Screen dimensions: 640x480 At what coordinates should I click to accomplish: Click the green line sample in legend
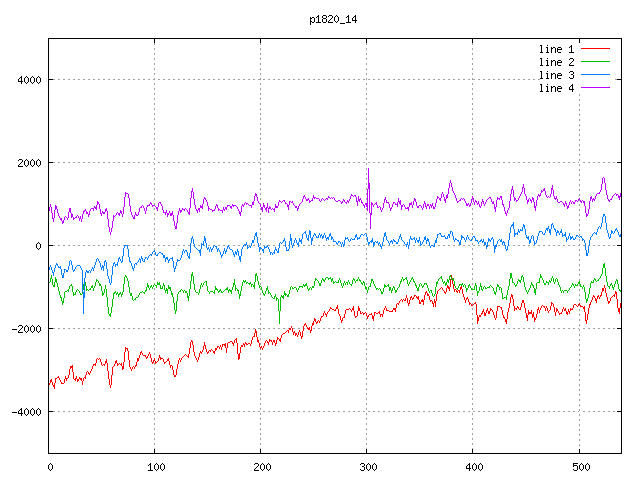coord(595,62)
